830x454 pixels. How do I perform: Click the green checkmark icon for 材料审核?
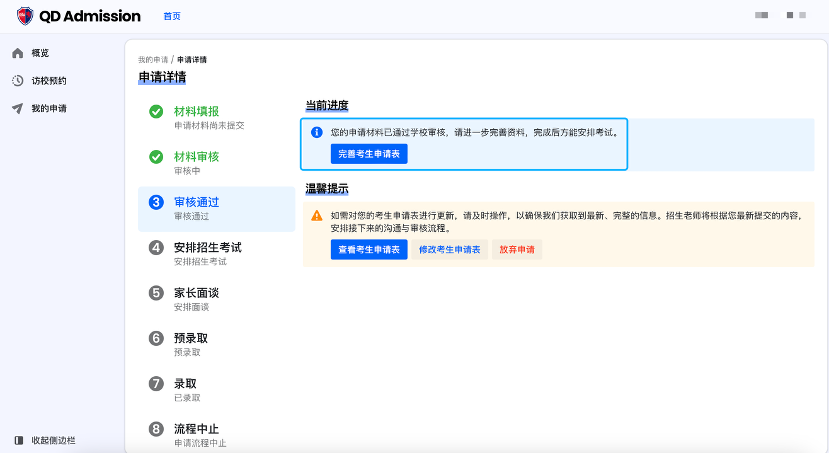[x=156, y=157]
